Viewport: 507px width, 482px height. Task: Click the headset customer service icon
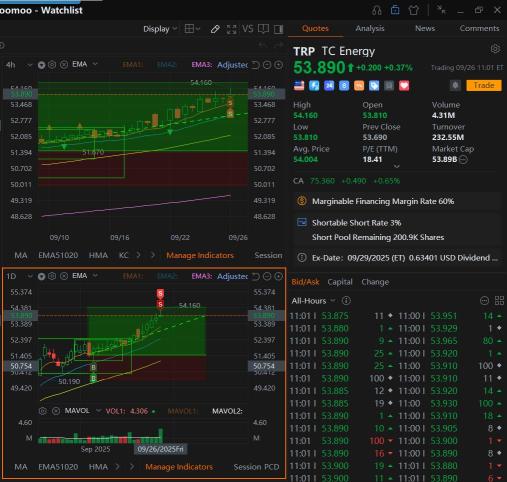[x=377, y=10]
